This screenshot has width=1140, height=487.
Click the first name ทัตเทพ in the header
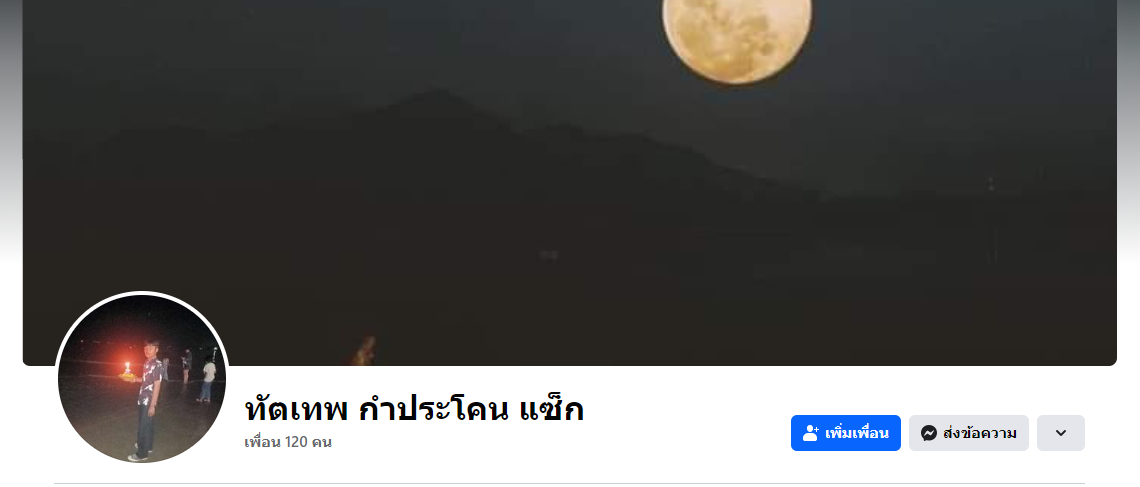click(x=297, y=410)
